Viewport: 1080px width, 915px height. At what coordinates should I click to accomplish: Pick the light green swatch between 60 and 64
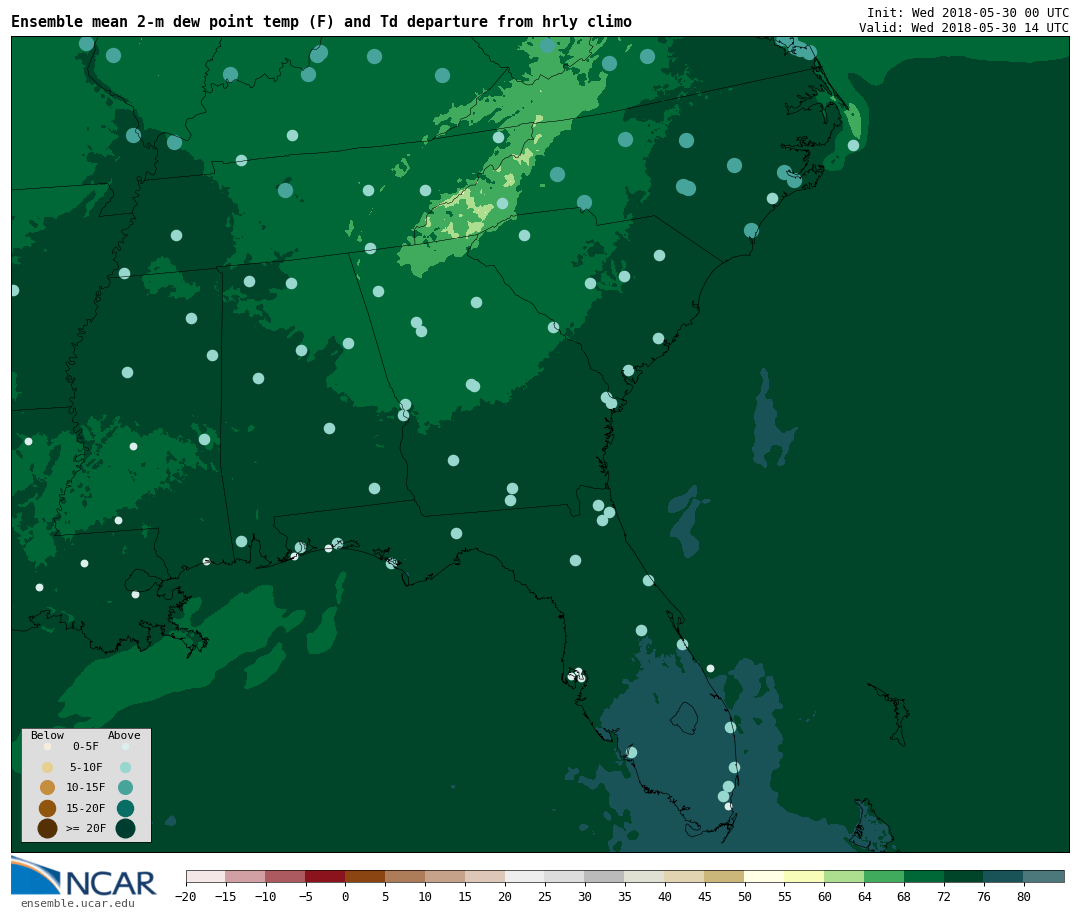pos(844,876)
